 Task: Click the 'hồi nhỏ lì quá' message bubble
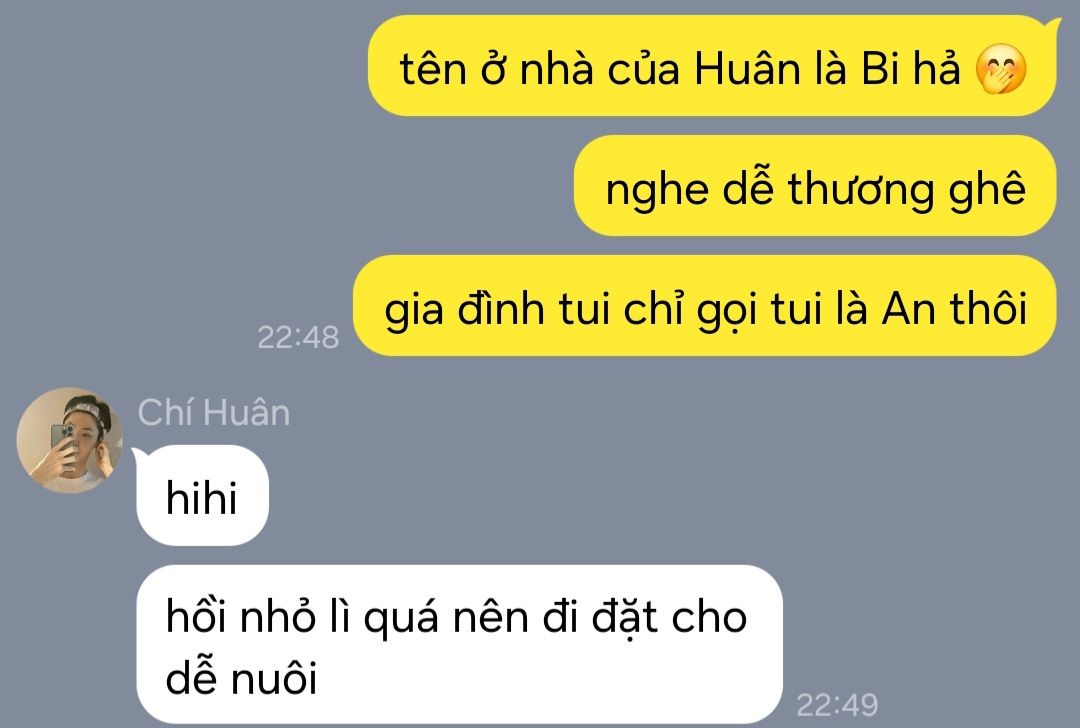click(x=459, y=644)
